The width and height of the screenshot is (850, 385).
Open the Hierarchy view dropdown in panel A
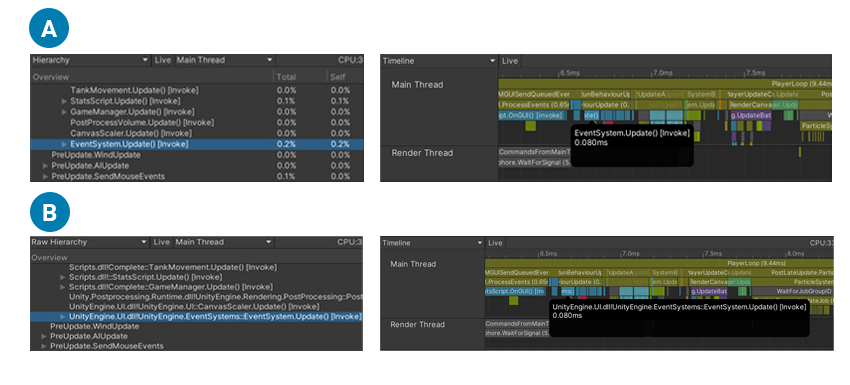pyautogui.click(x=90, y=60)
